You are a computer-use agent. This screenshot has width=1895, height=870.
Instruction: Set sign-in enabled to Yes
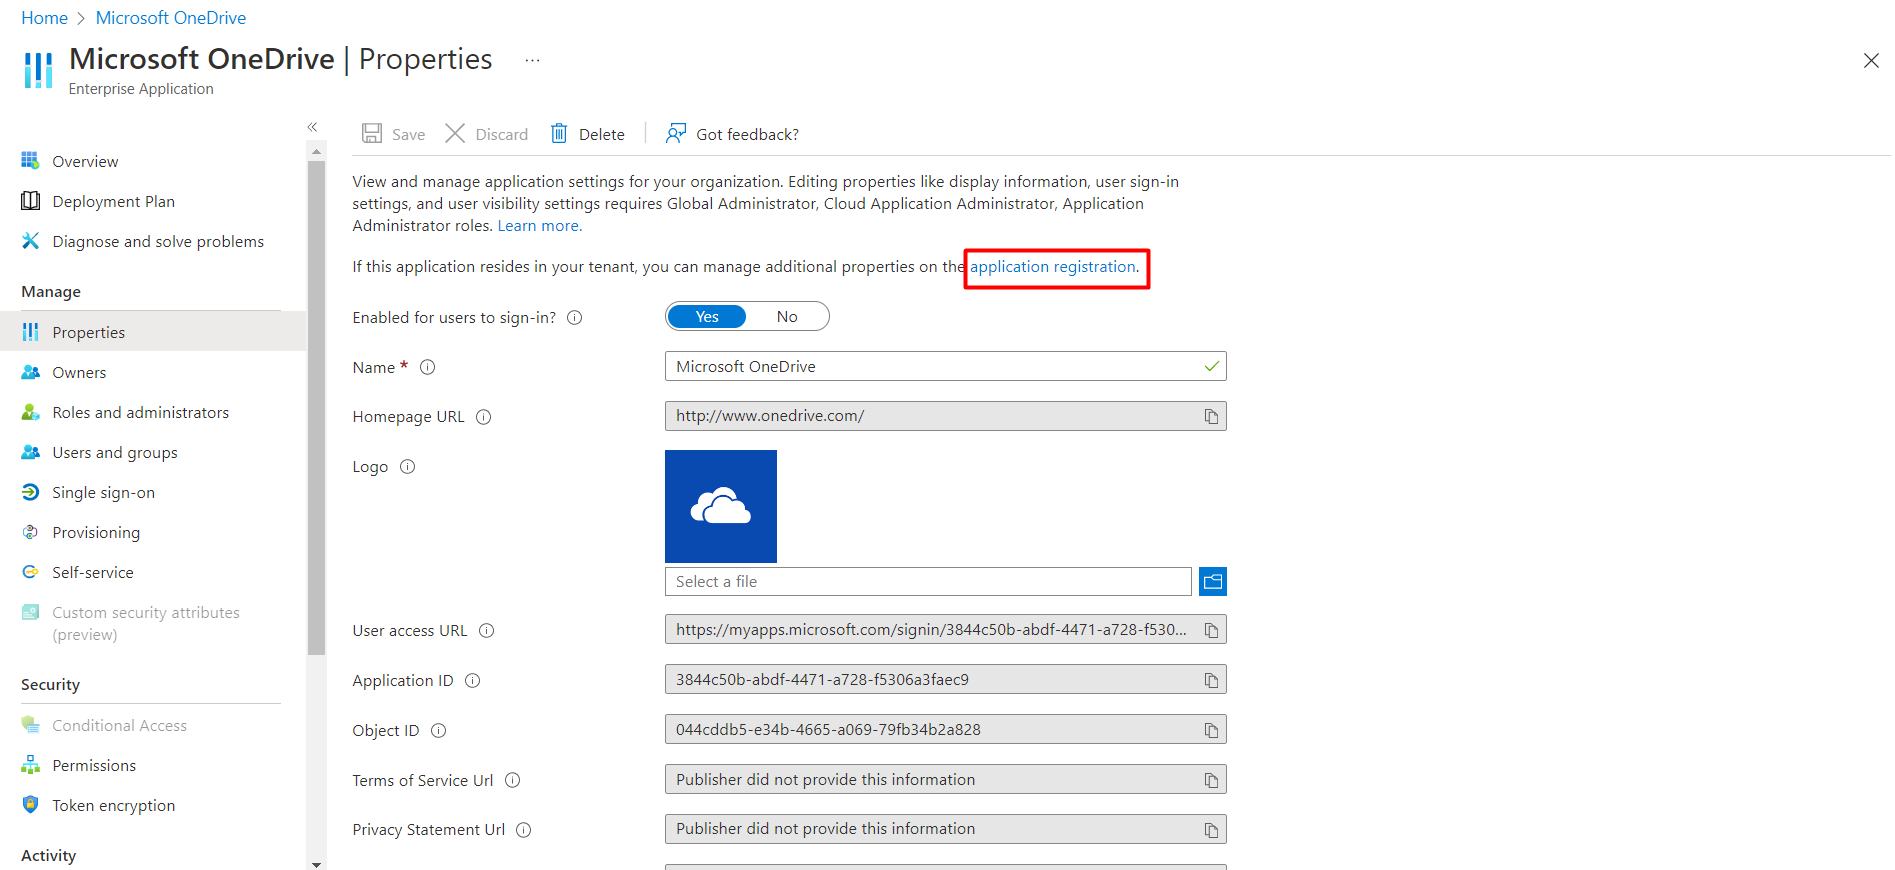click(707, 317)
